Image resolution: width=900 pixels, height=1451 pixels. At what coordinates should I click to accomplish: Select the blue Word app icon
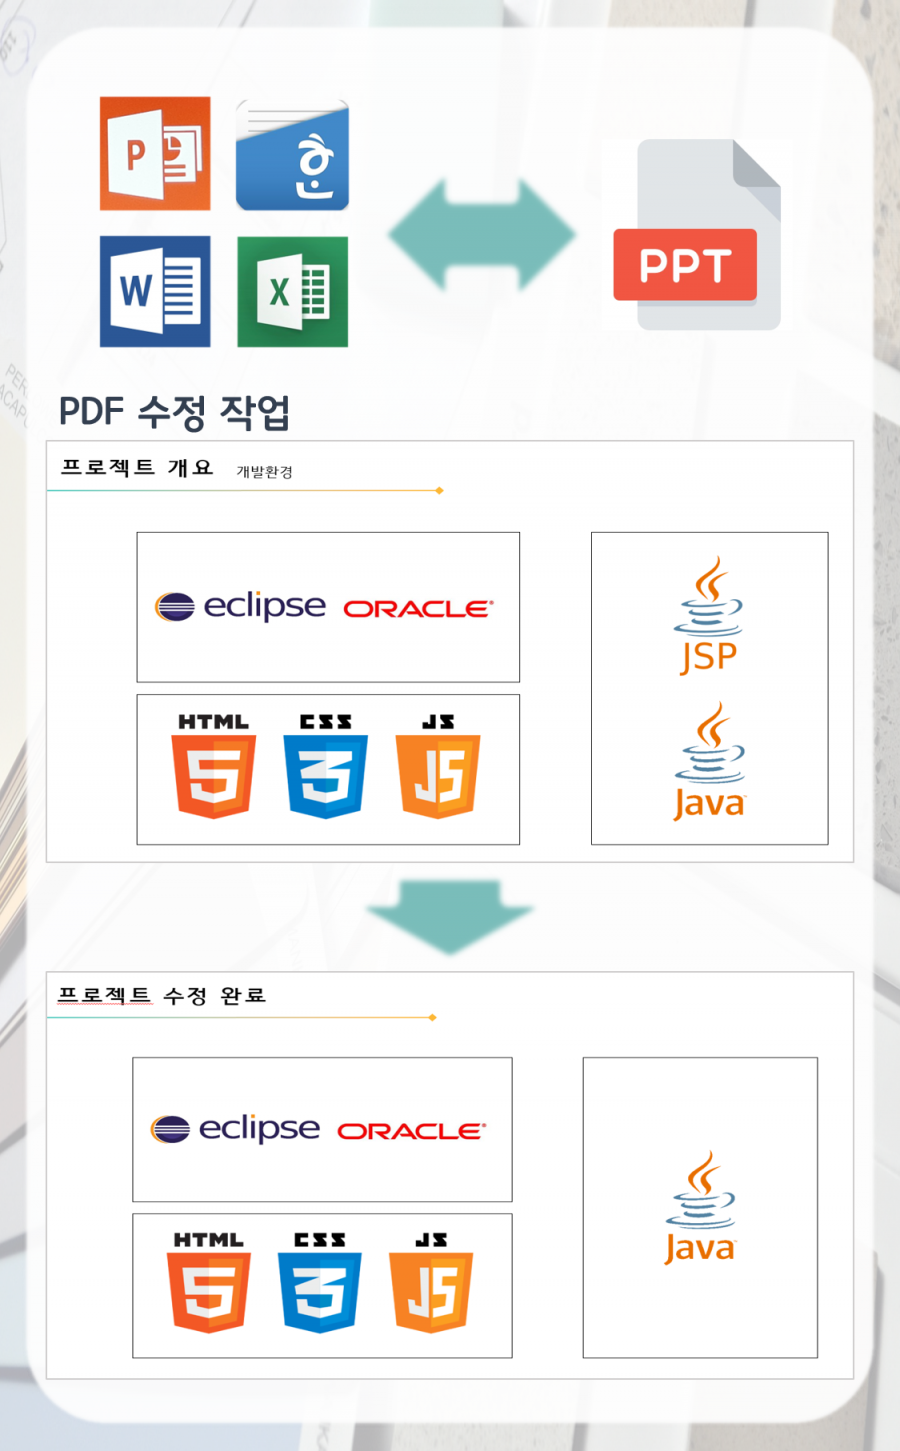(x=155, y=291)
